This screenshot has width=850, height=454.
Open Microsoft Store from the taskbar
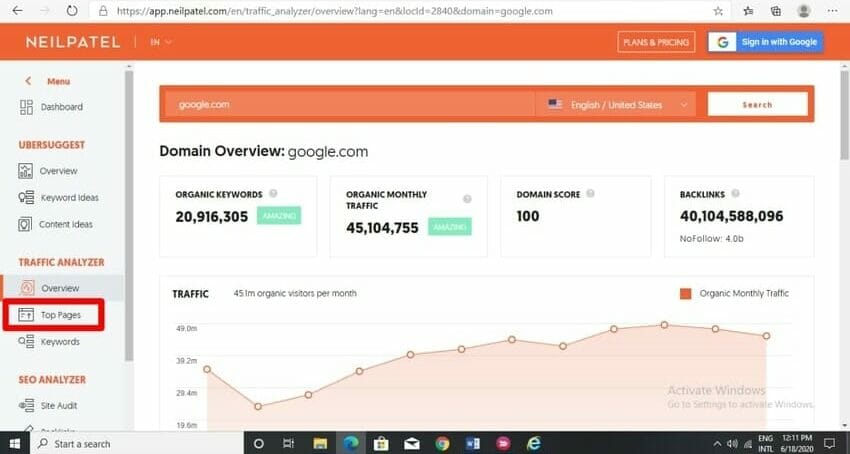[x=381, y=444]
